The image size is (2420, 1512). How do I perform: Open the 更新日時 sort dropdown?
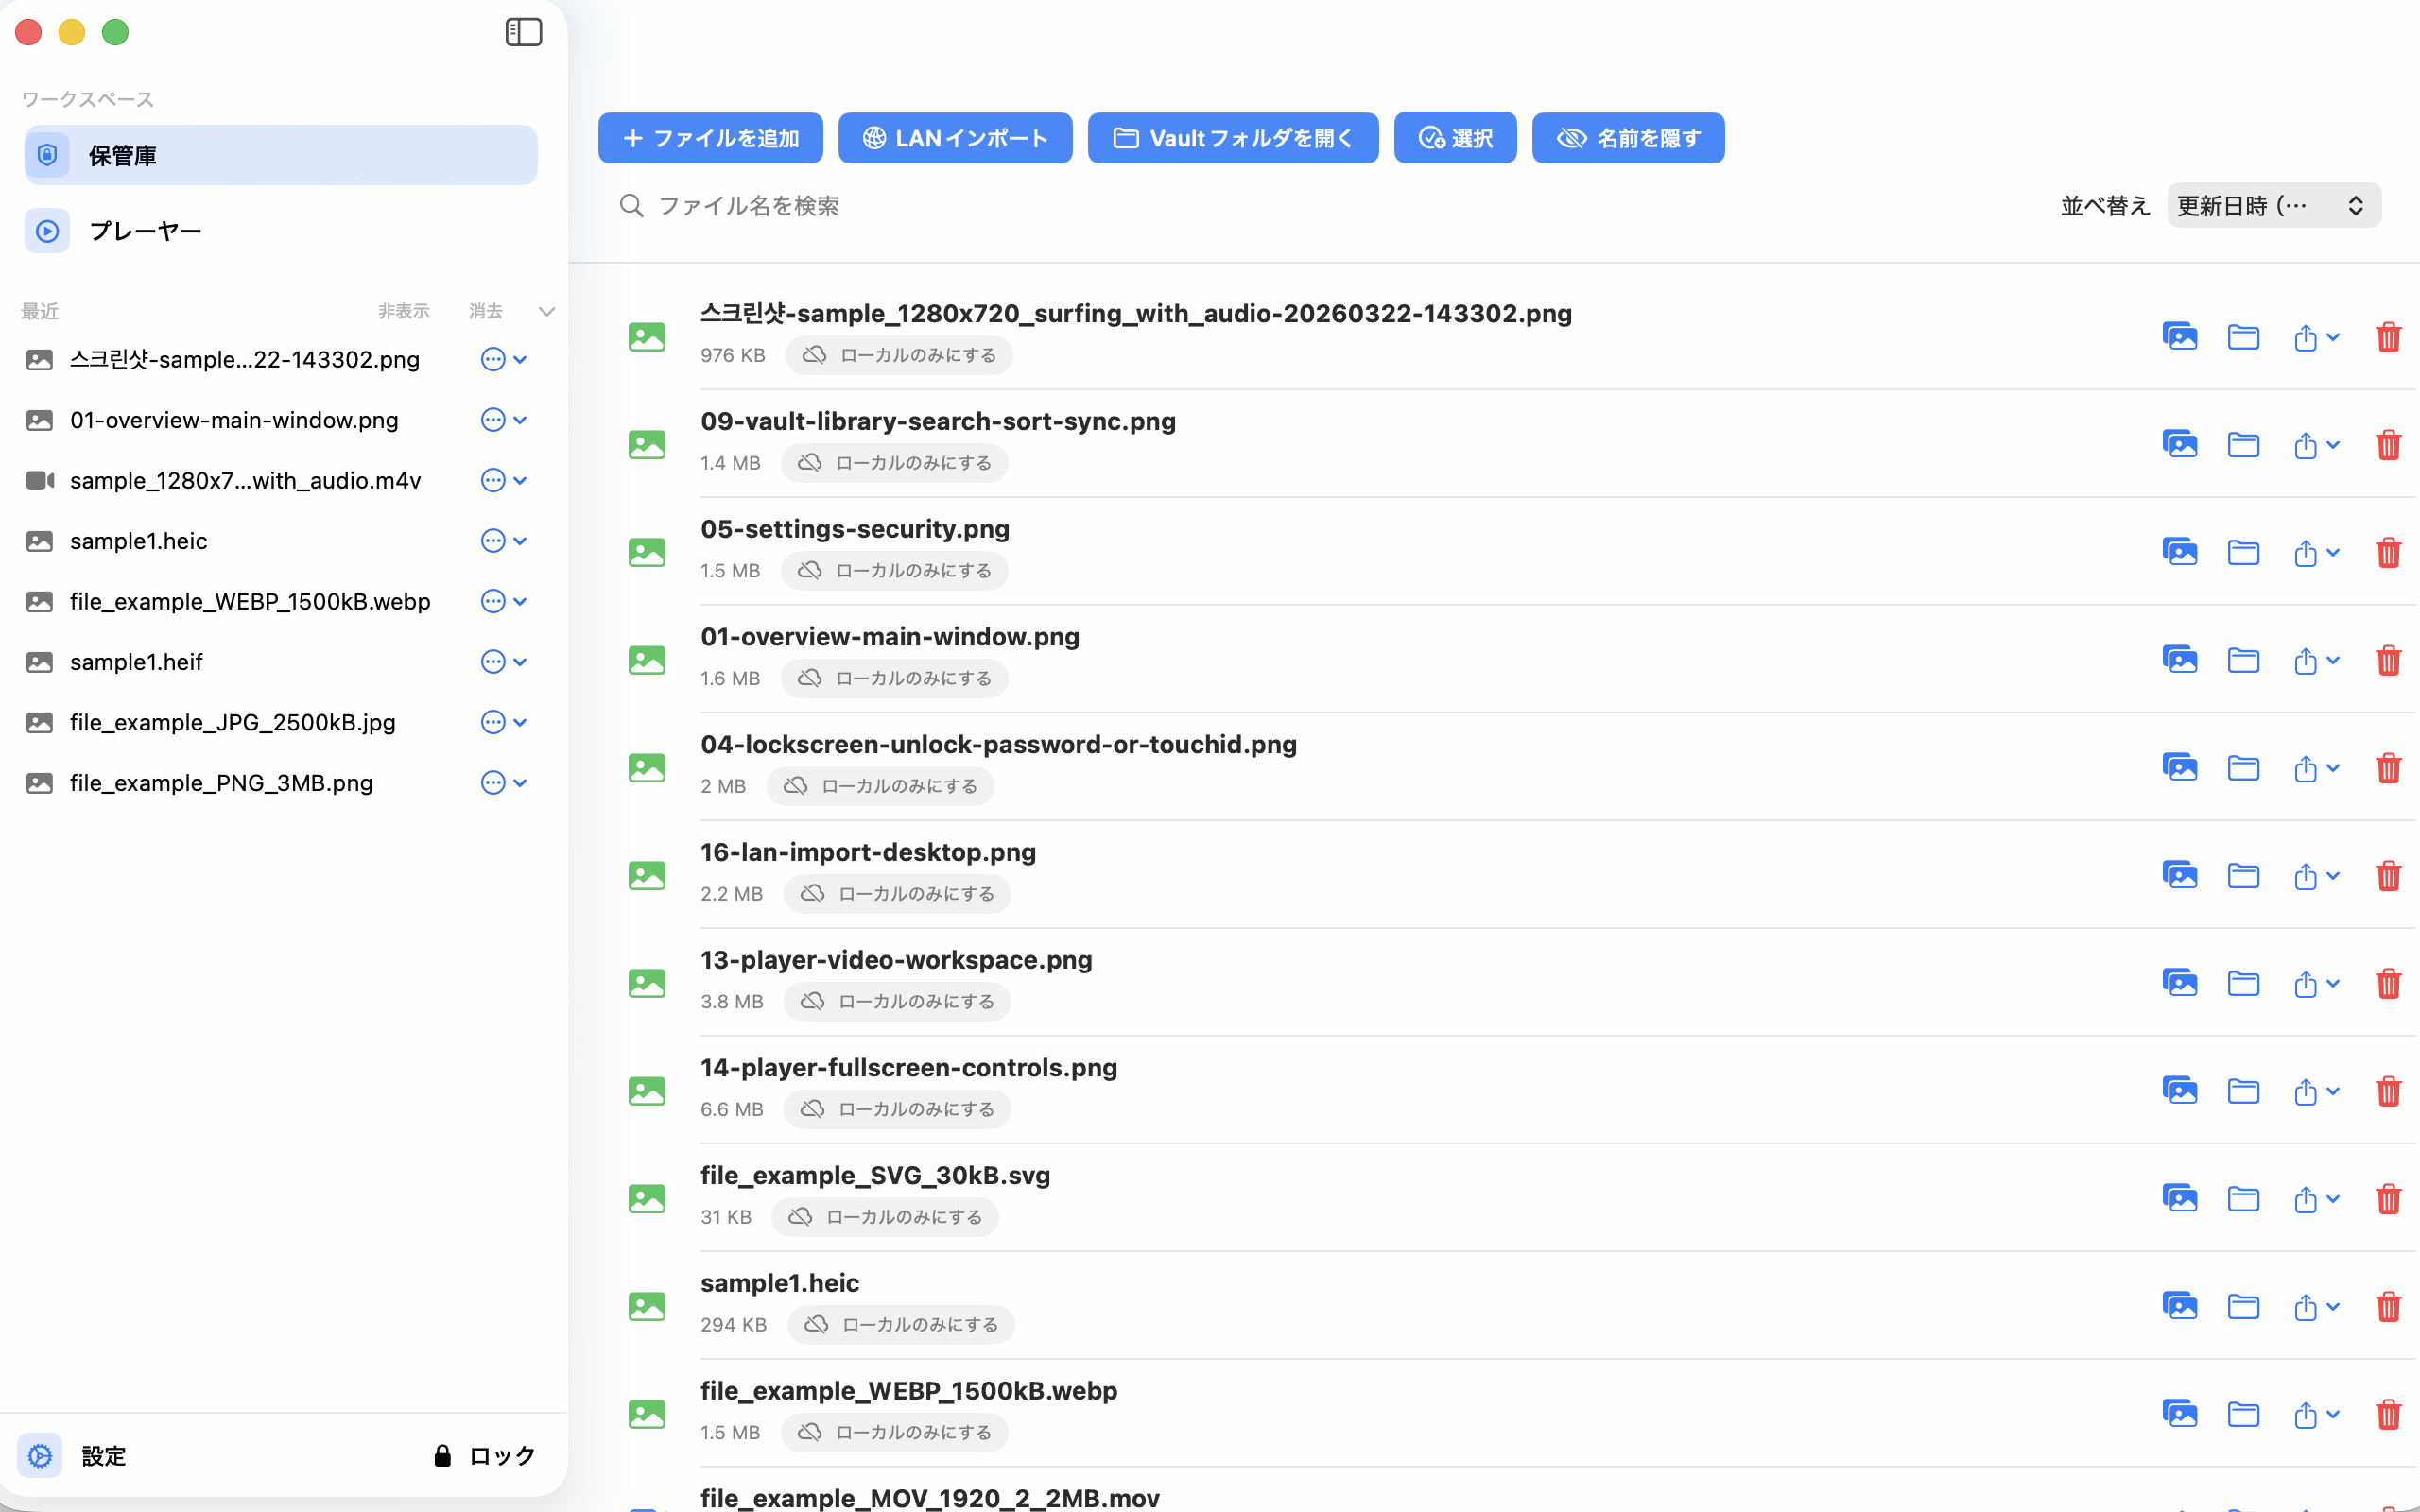point(2272,205)
